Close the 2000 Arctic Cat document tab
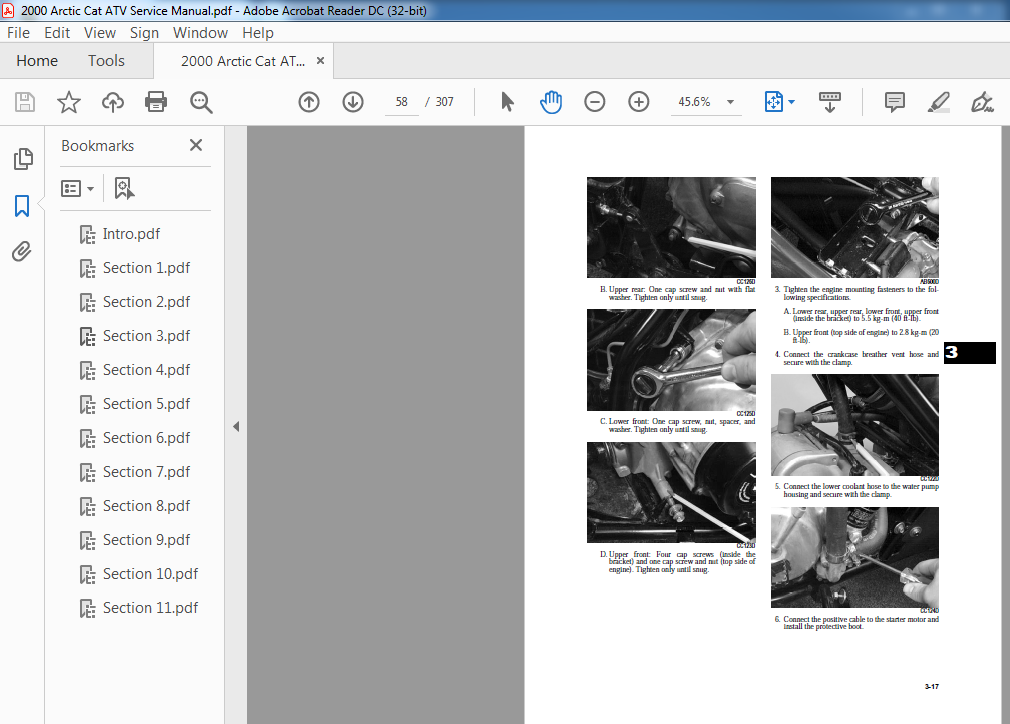 coord(320,61)
